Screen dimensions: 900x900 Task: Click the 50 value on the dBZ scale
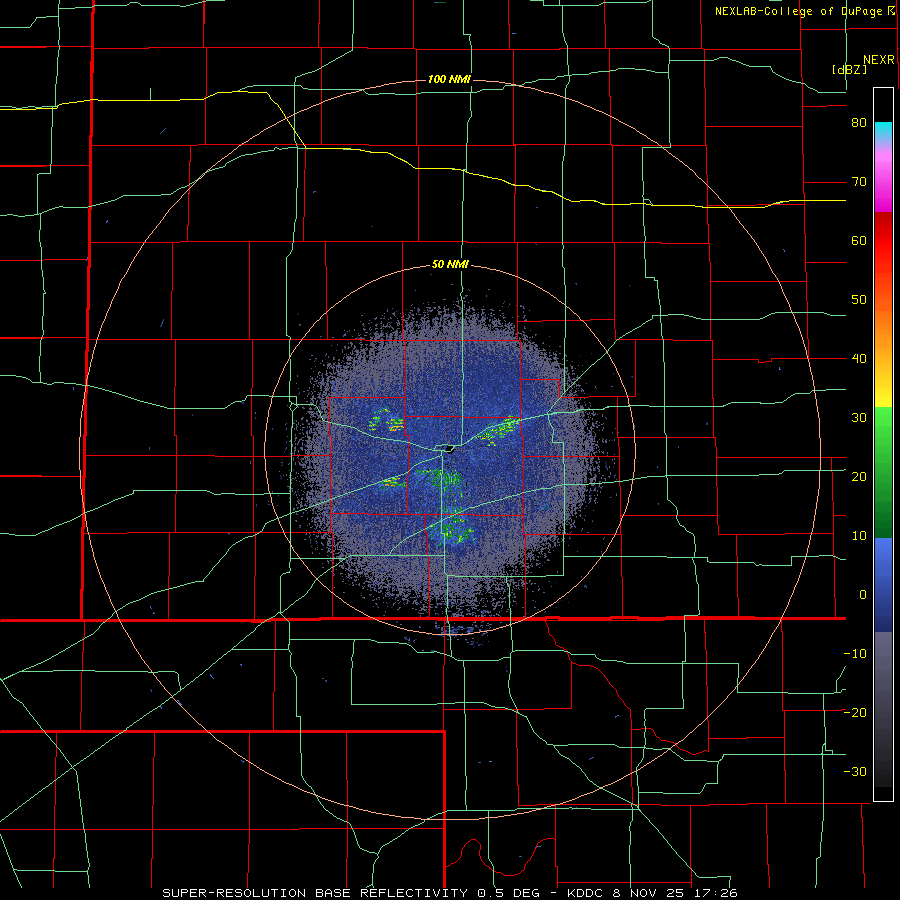(859, 300)
